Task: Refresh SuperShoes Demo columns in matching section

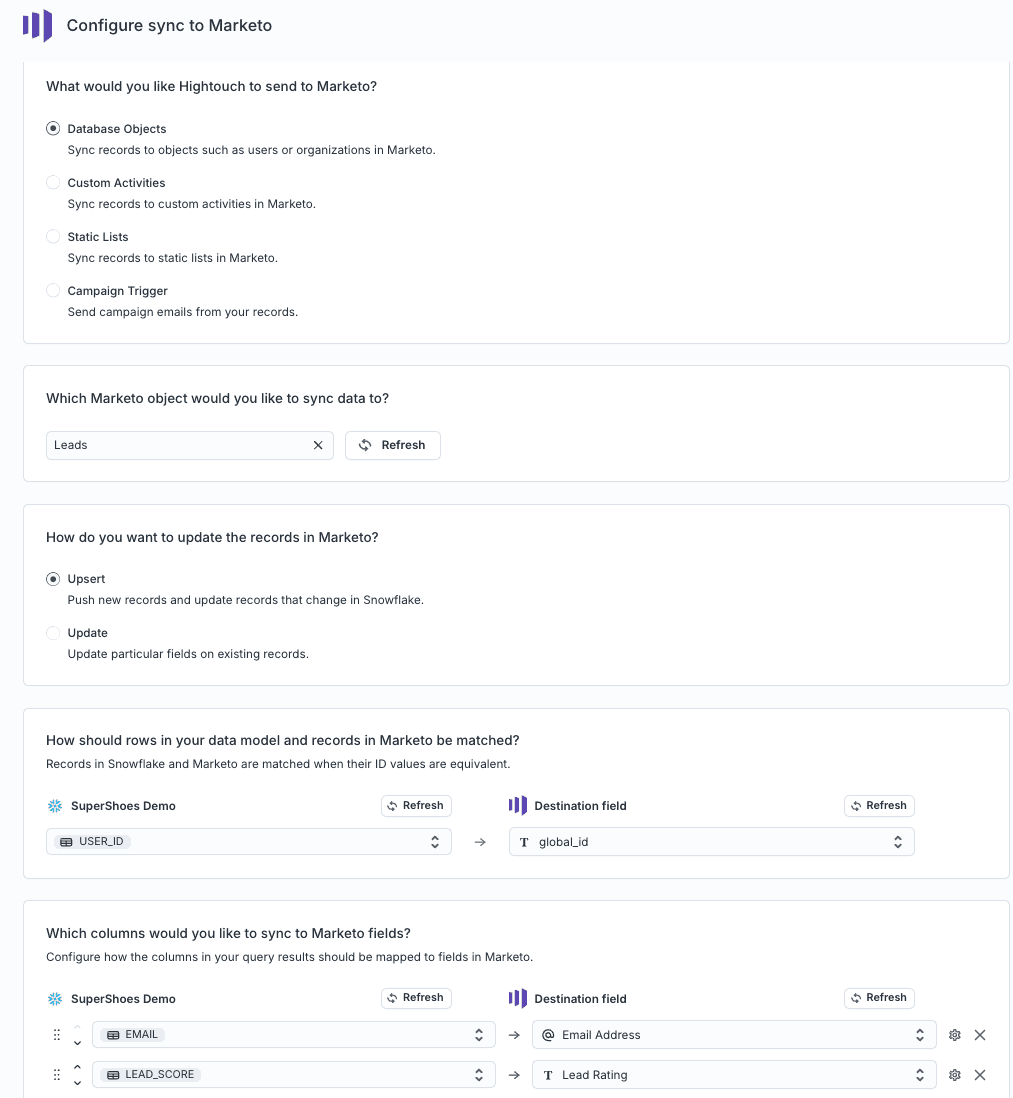Action: 416,805
